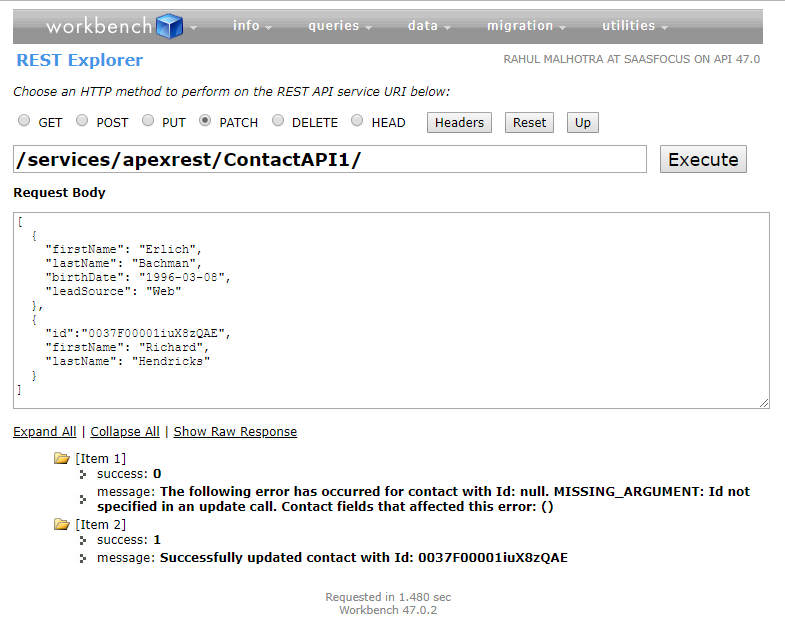The width and height of the screenshot is (785, 625).
Task: Collapse the [Item 2] folder icon
Action: pos(62,524)
